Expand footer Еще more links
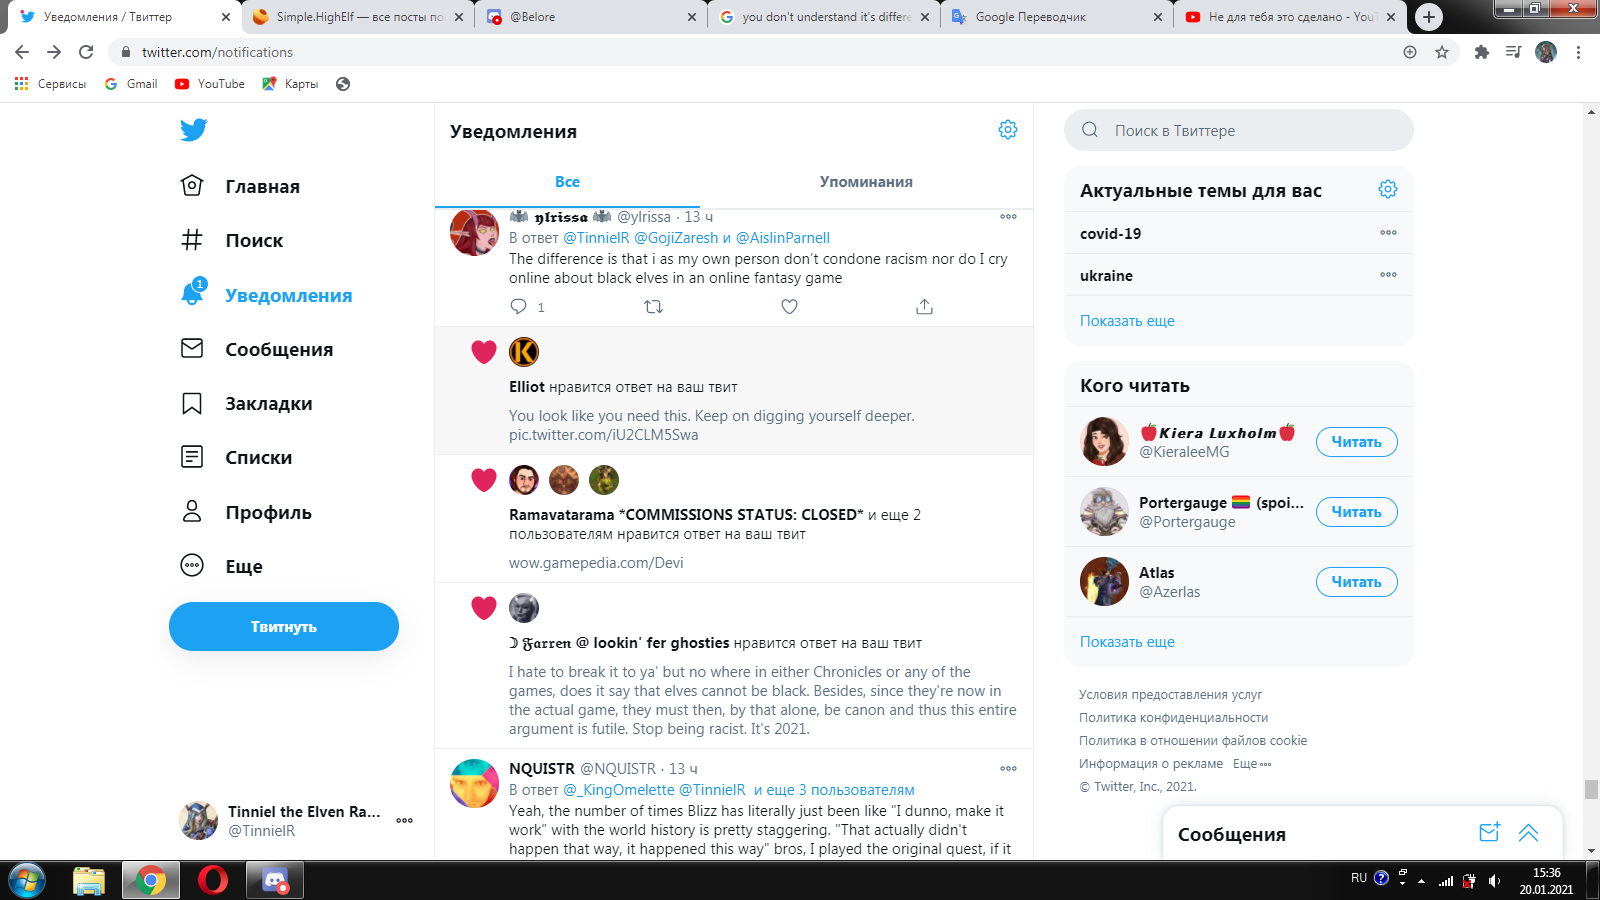 coord(1251,763)
